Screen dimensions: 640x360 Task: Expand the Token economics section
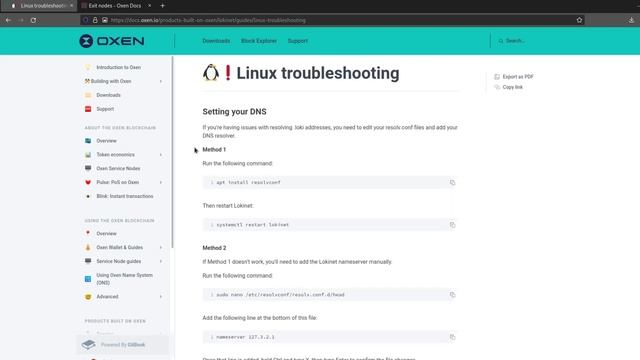(161, 155)
